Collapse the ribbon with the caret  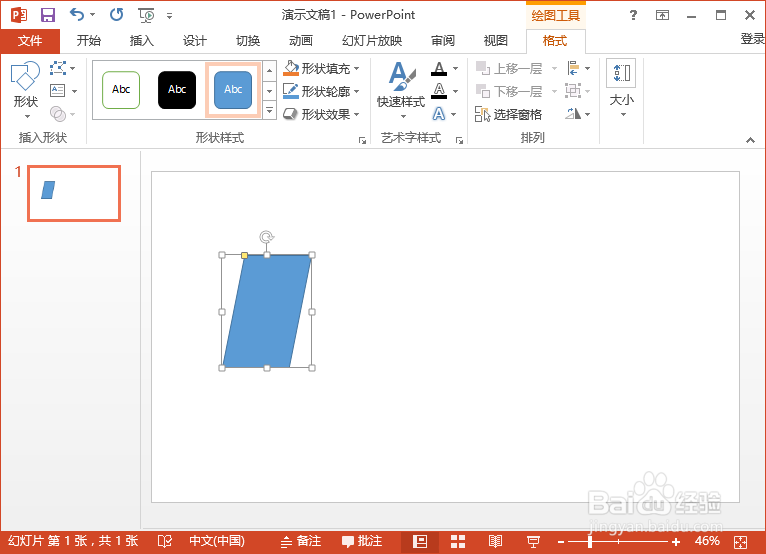[750, 141]
